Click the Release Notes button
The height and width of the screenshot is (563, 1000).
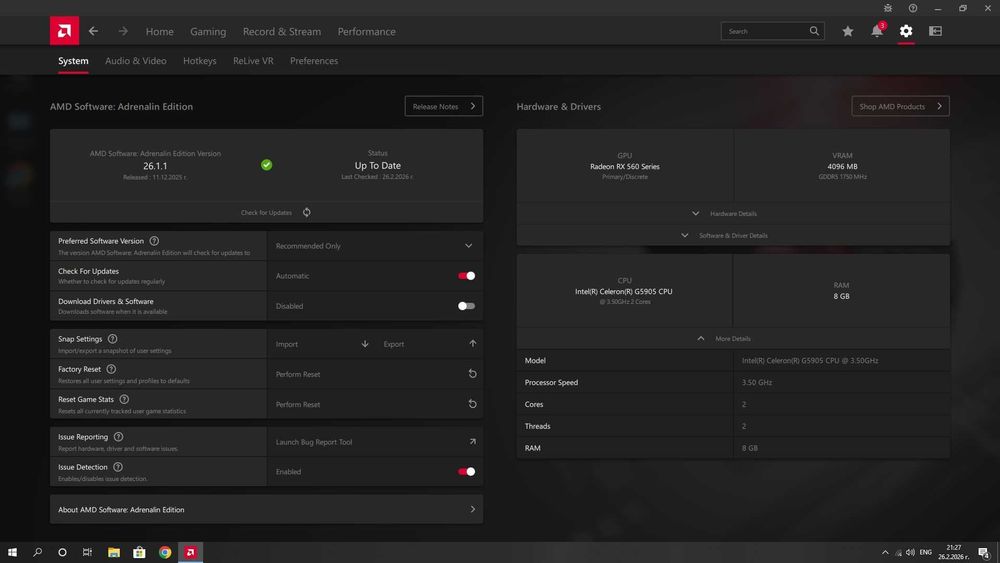coord(444,106)
